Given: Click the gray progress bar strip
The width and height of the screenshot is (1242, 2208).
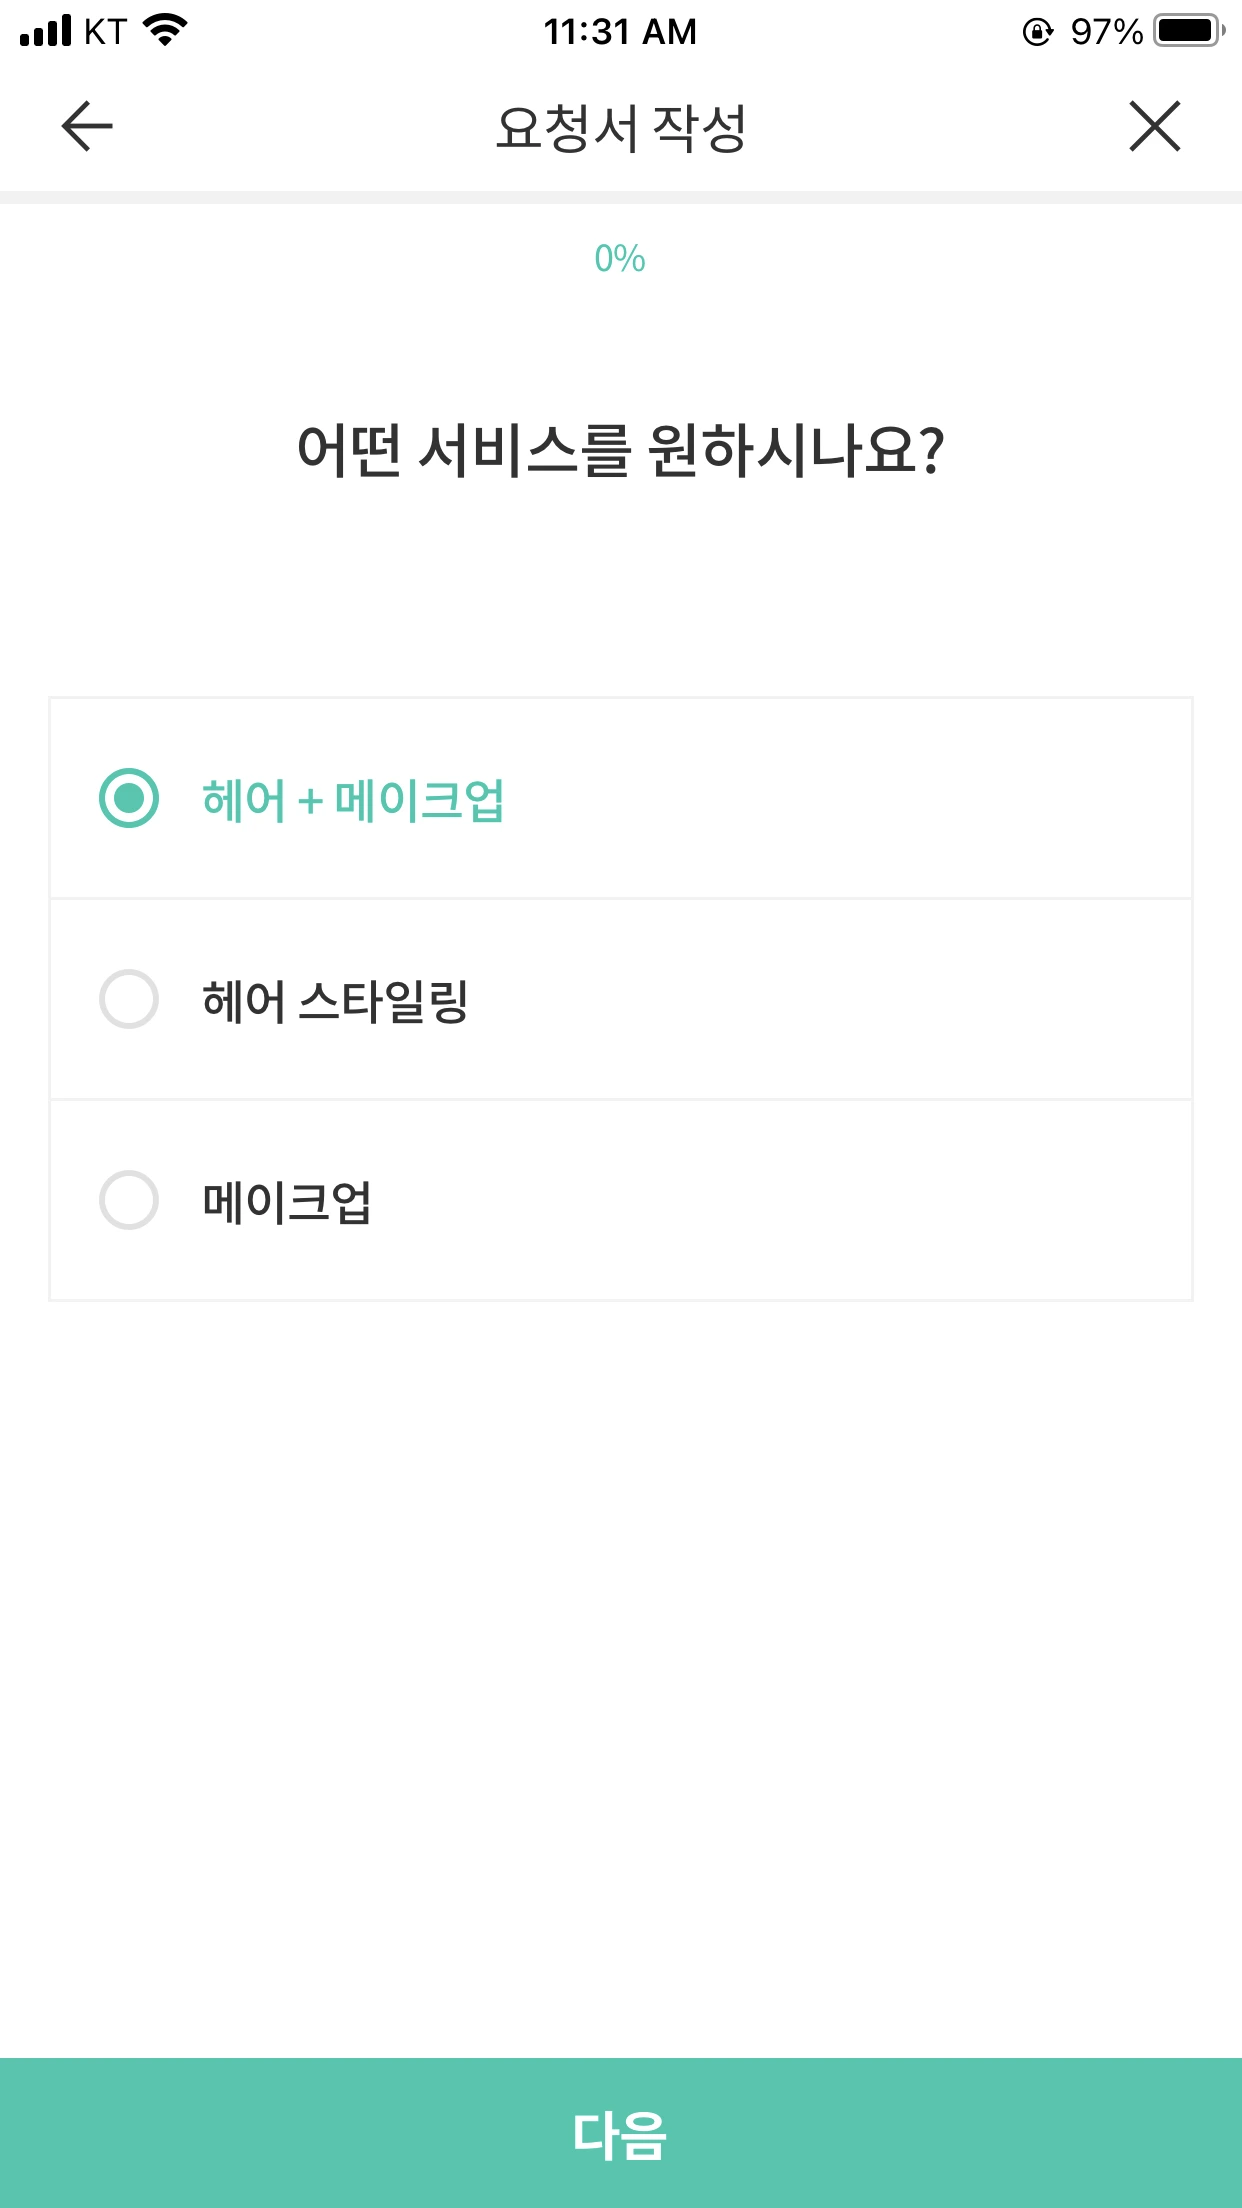Looking at the screenshot, I should pyautogui.click(x=621, y=197).
